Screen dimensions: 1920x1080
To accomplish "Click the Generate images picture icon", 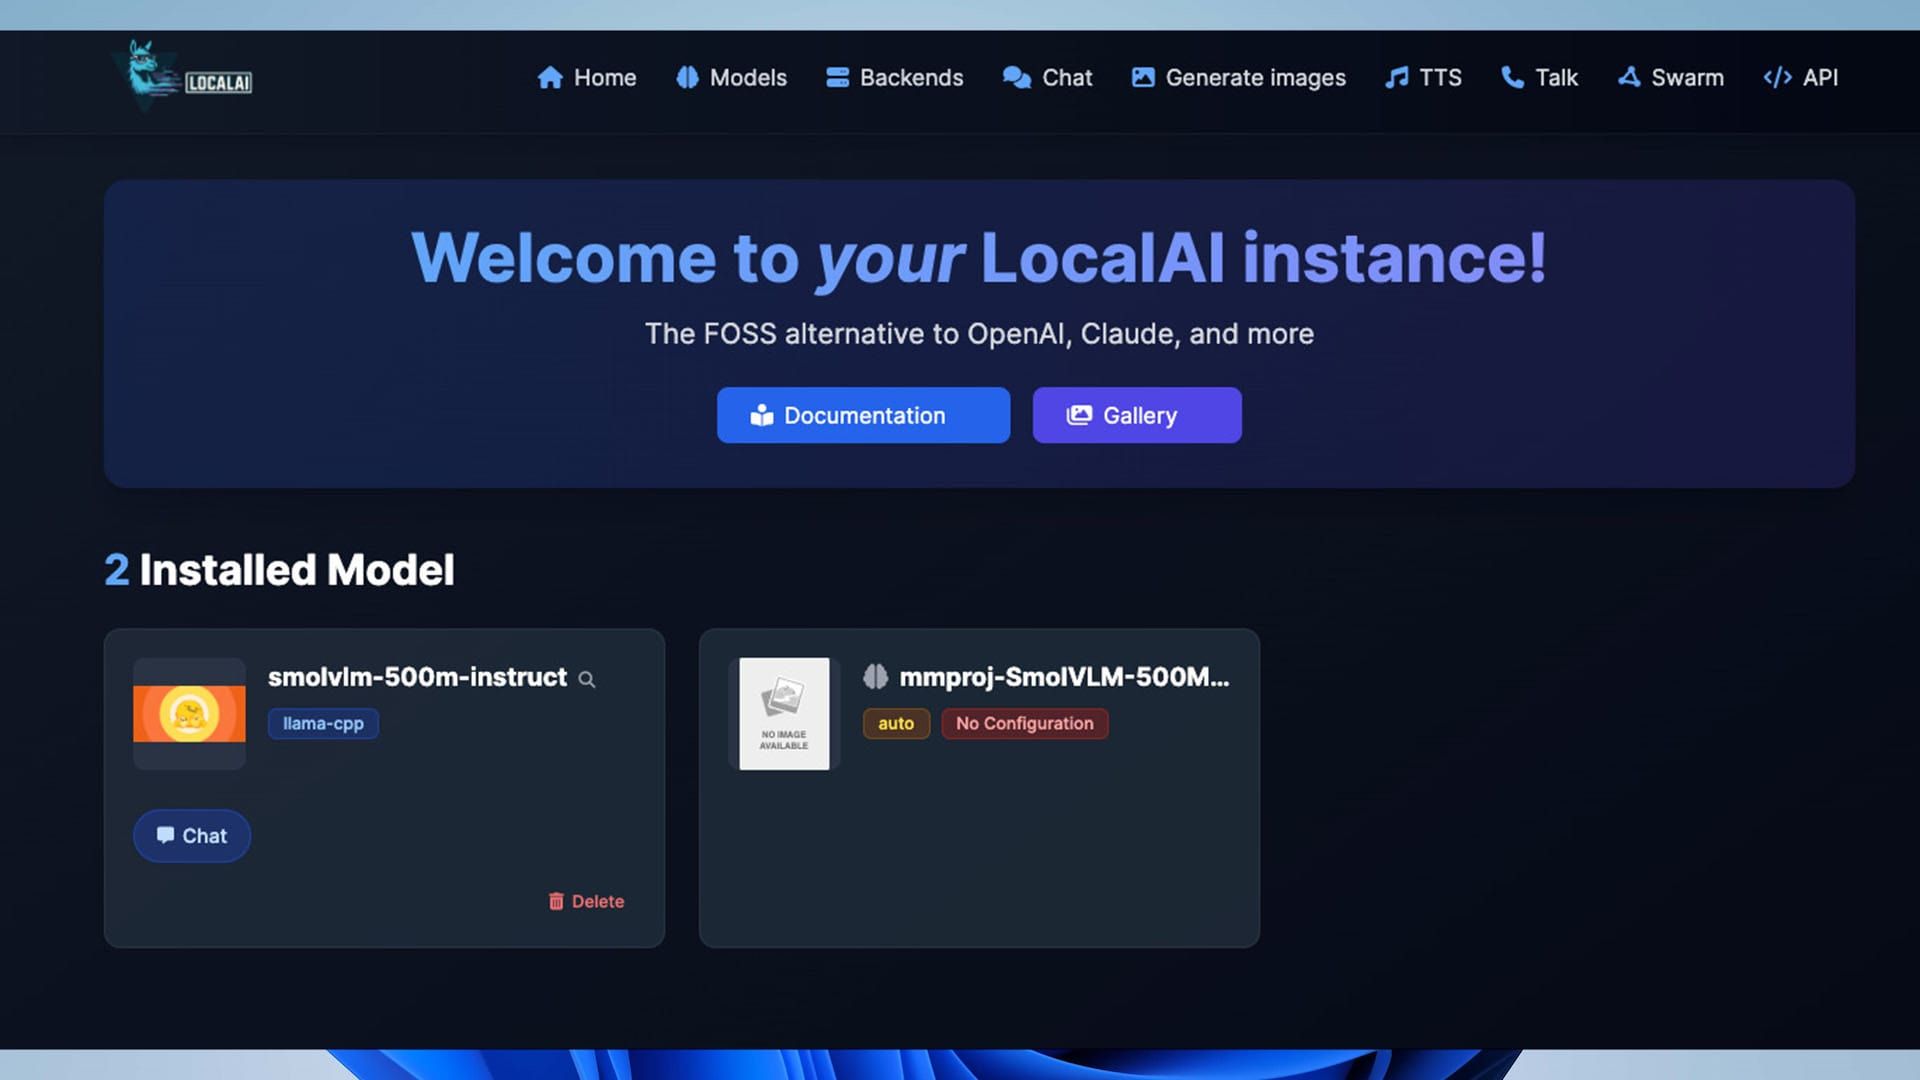I will click(x=1143, y=78).
